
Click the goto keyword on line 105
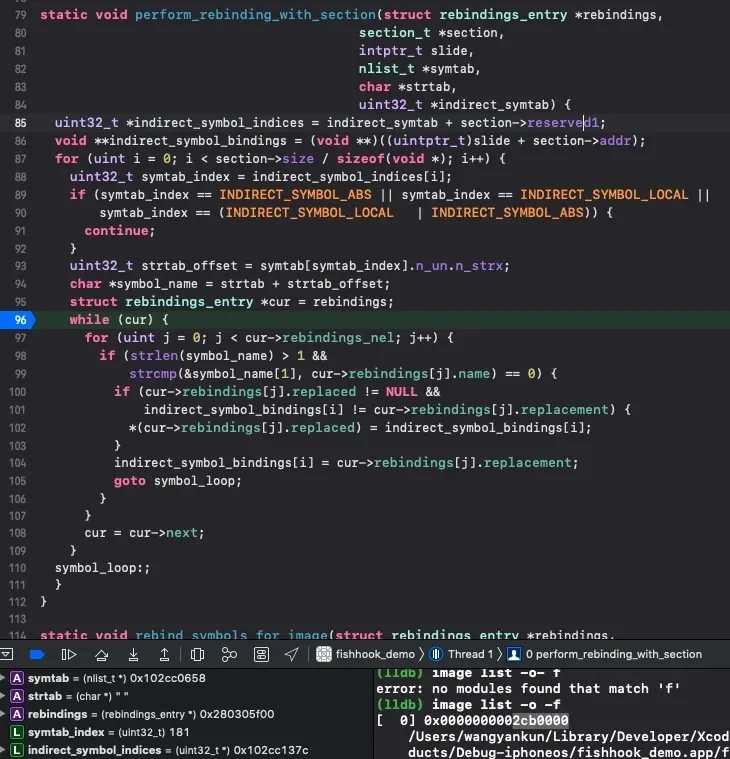coord(129,481)
